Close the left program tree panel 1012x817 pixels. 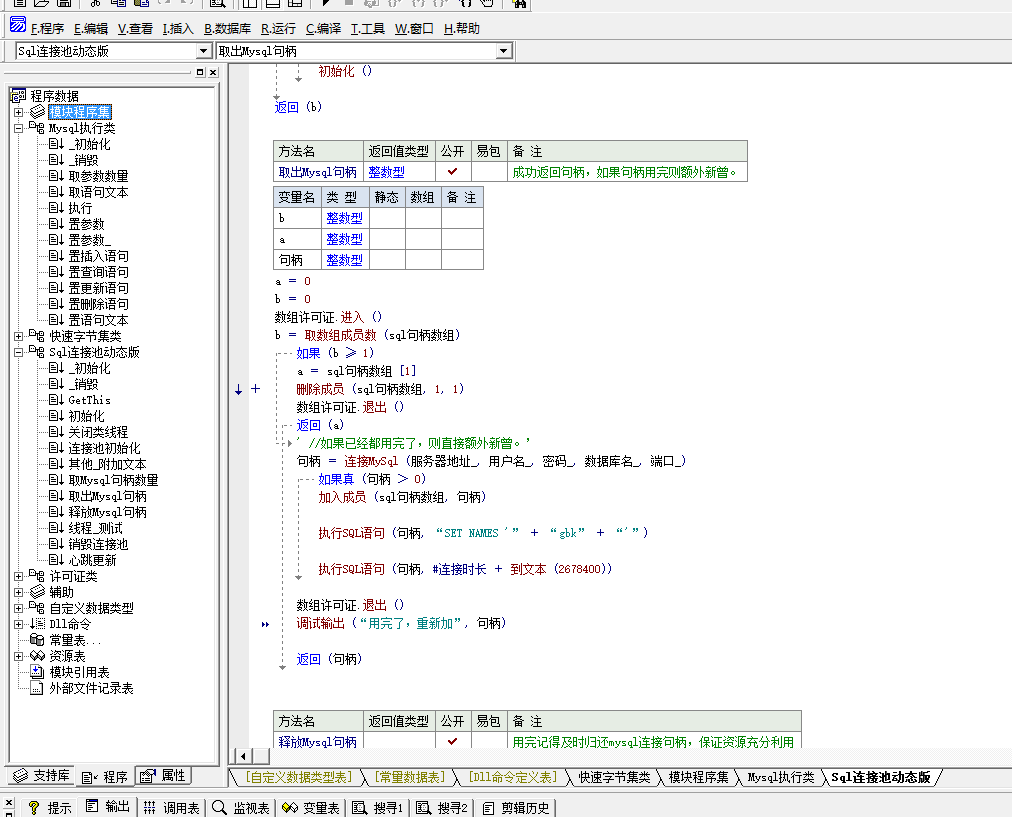(213, 72)
